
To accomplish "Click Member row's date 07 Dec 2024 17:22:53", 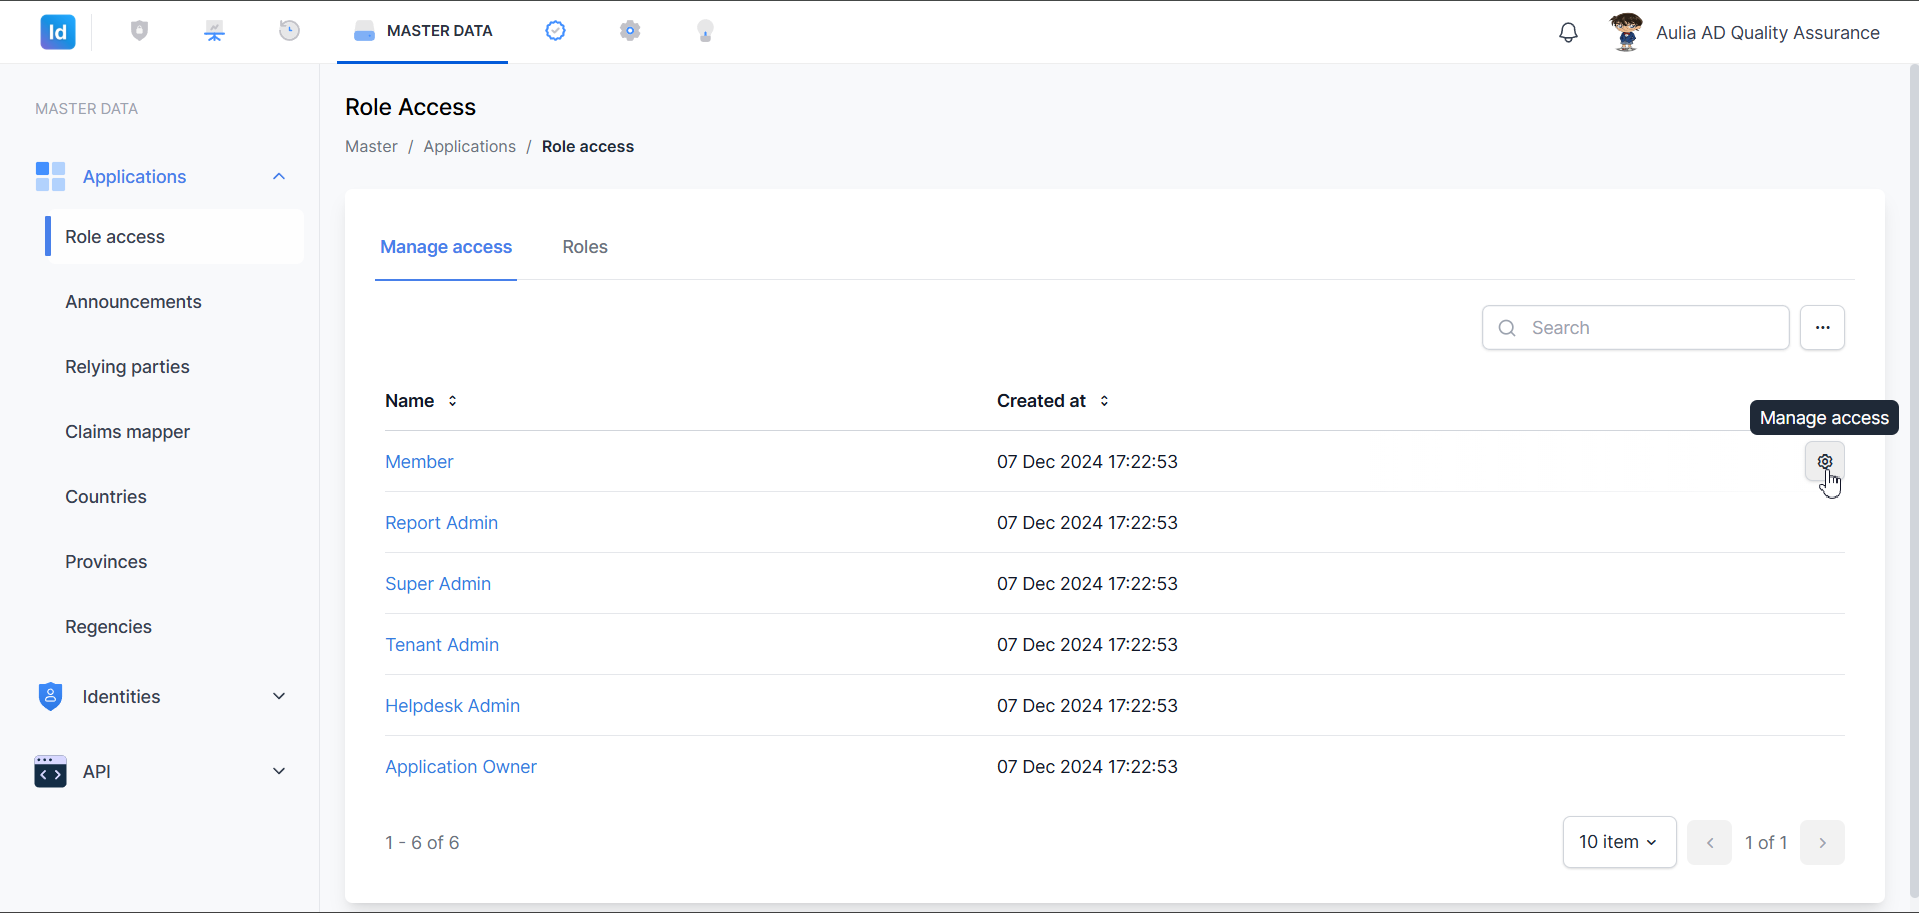I will tap(1087, 462).
